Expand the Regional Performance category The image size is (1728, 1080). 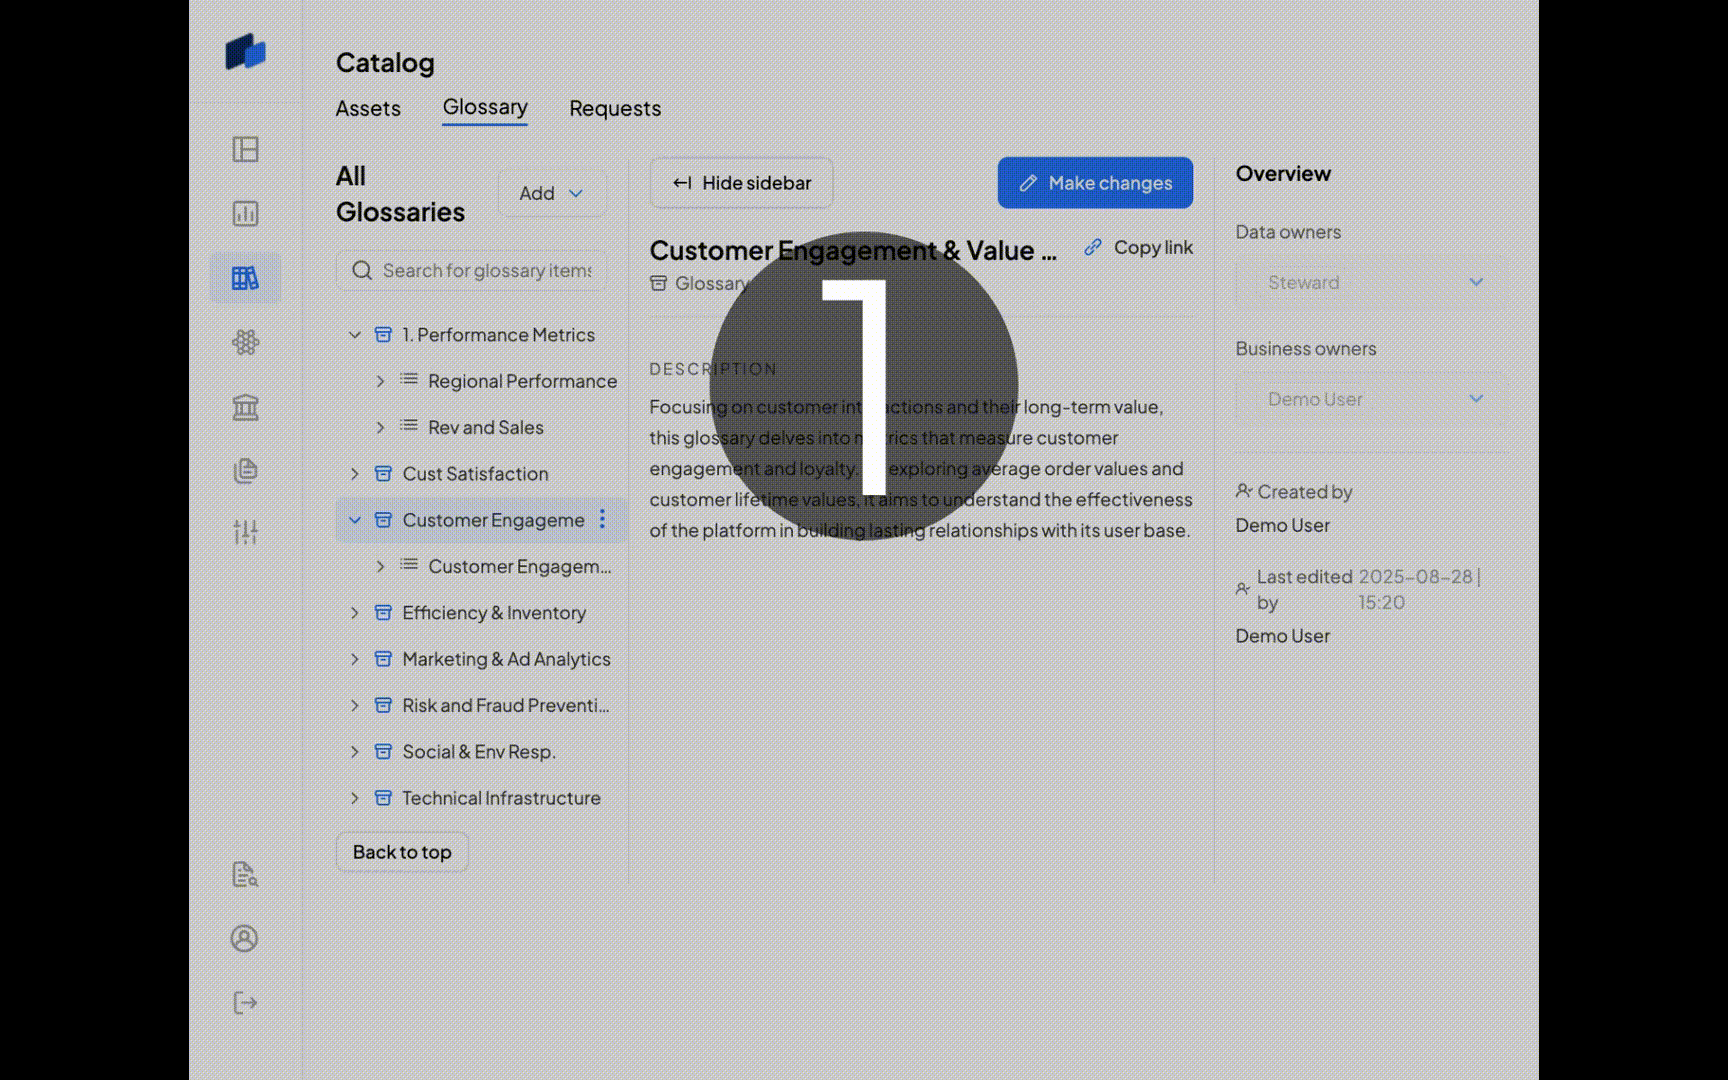coord(380,381)
